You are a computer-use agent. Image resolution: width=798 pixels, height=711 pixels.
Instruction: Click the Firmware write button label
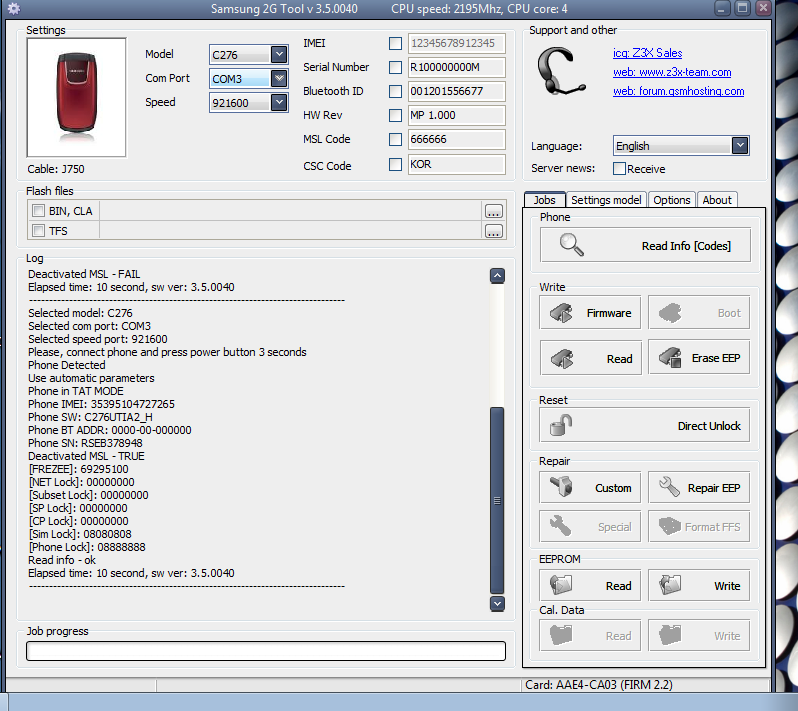pos(609,313)
